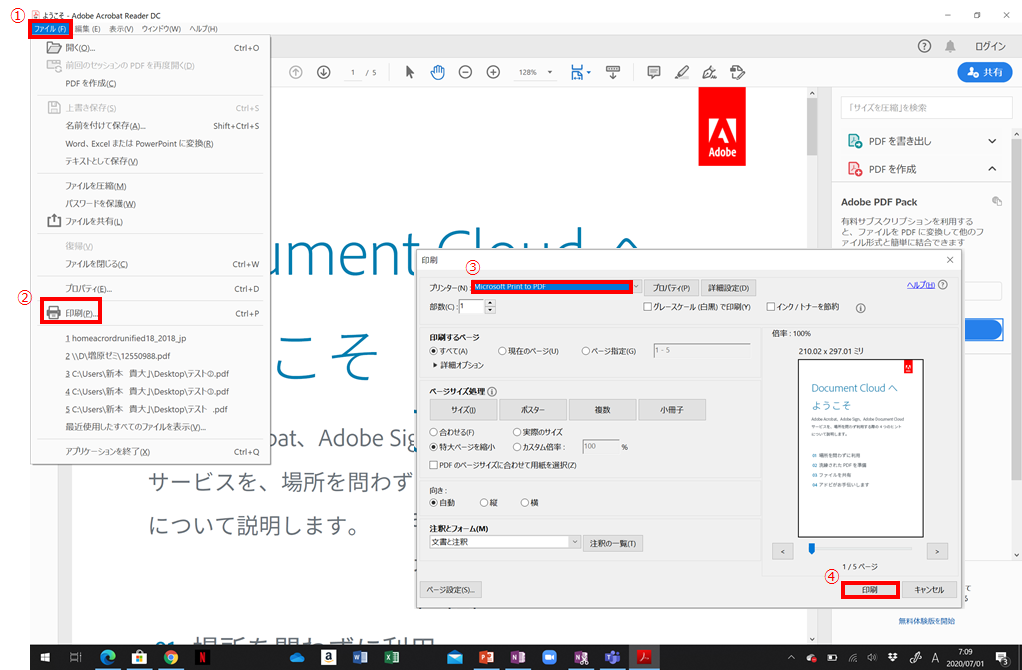Click the preview next page arrow button

pyautogui.click(x=937, y=551)
